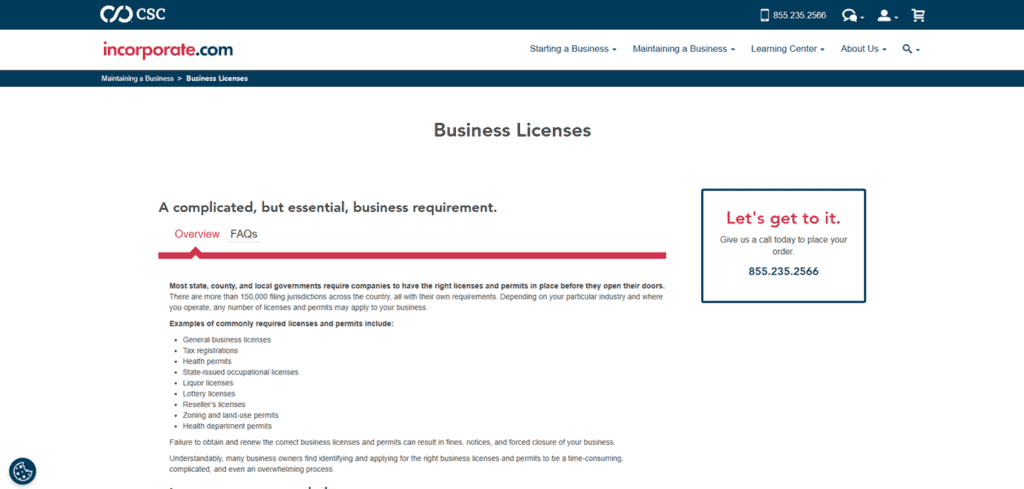Viewport: 1024px width, 489px height.
Task: Click the Business Licenses page heading
Action: (x=512, y=130)
